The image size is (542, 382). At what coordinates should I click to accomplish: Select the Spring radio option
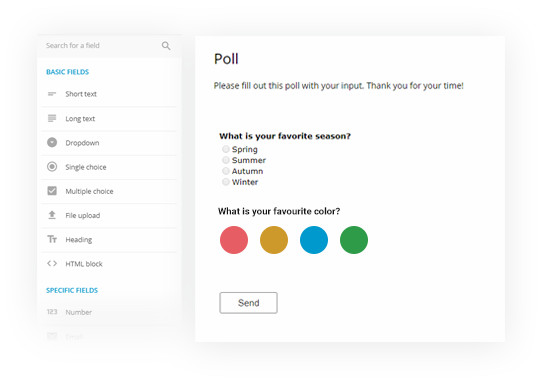click(x=226, y=149)
